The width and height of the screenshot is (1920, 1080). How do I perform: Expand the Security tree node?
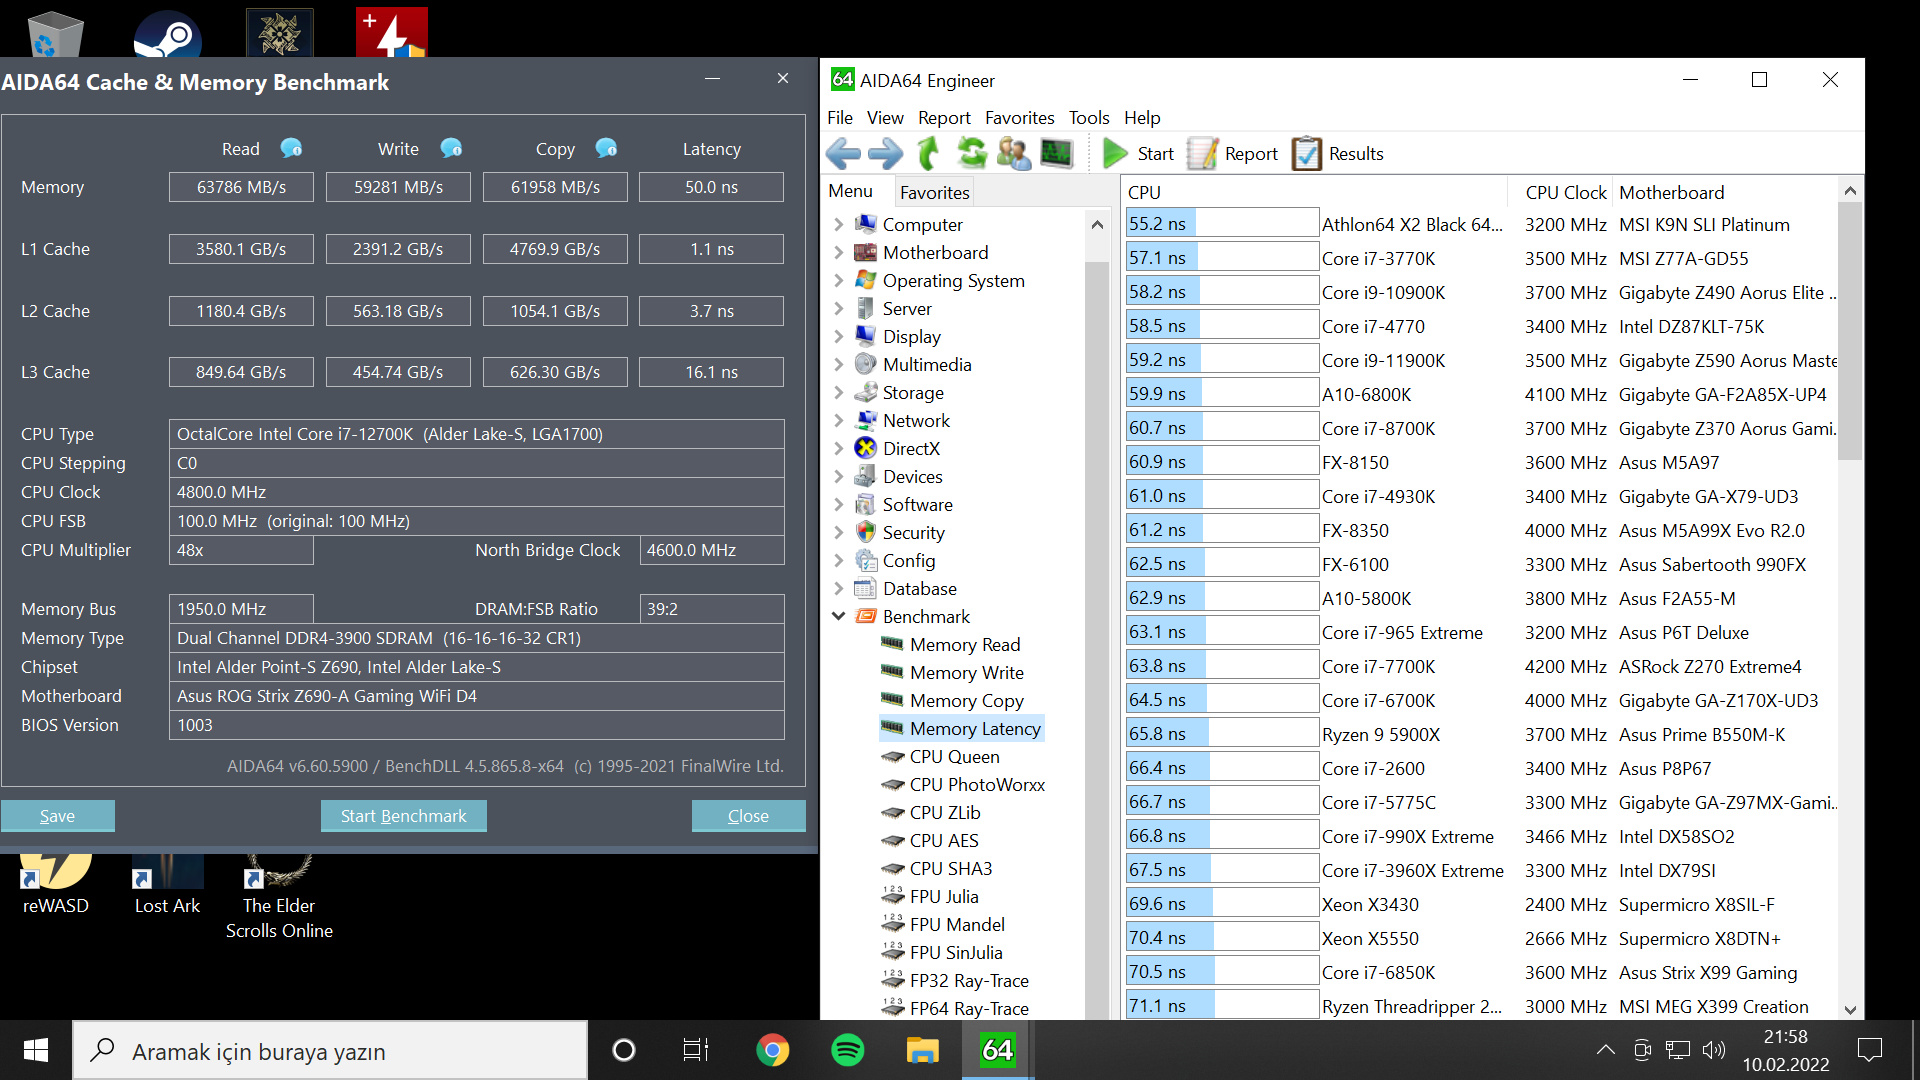pos(839,533)
